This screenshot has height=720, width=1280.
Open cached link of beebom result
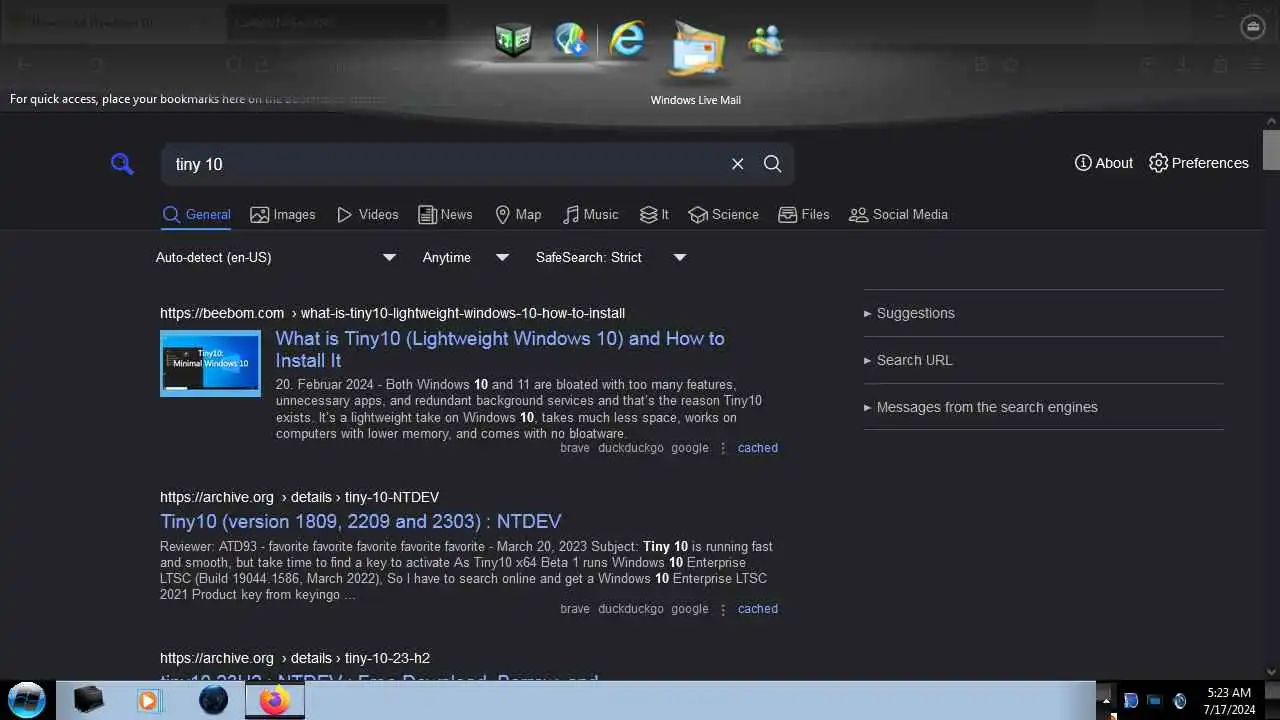758,448
